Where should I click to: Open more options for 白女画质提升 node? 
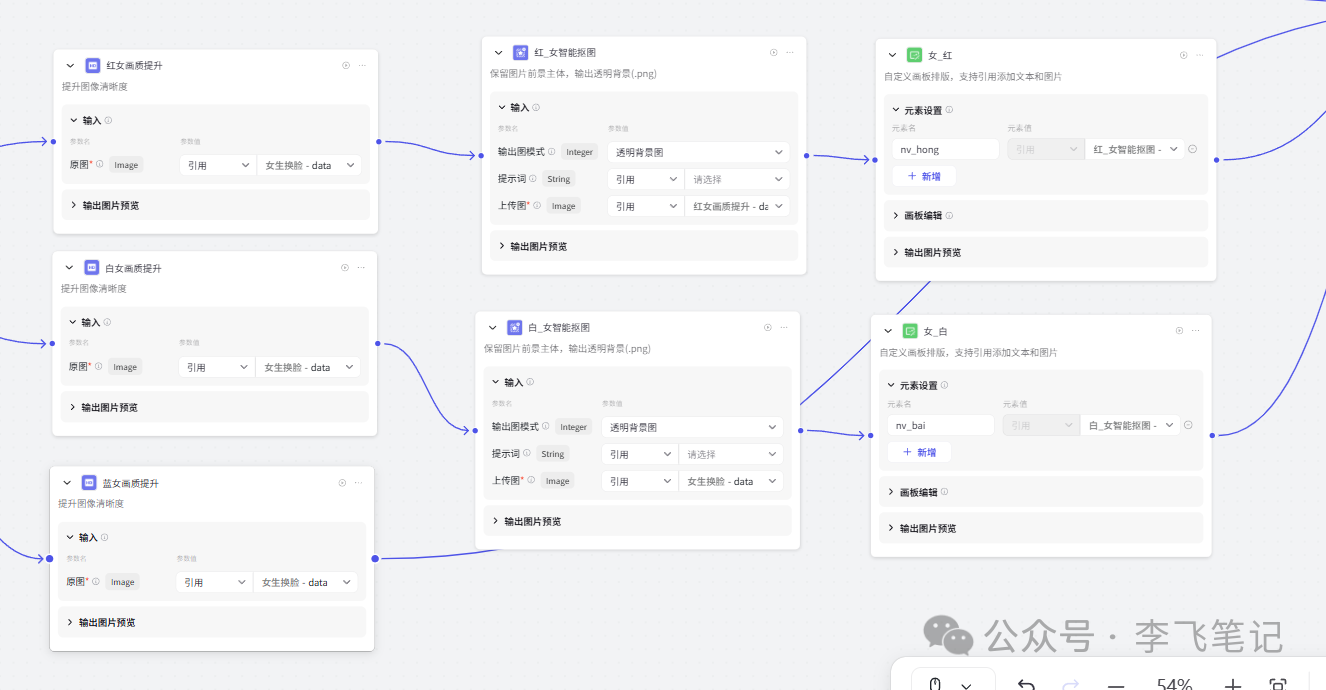(x=361, y=268)
